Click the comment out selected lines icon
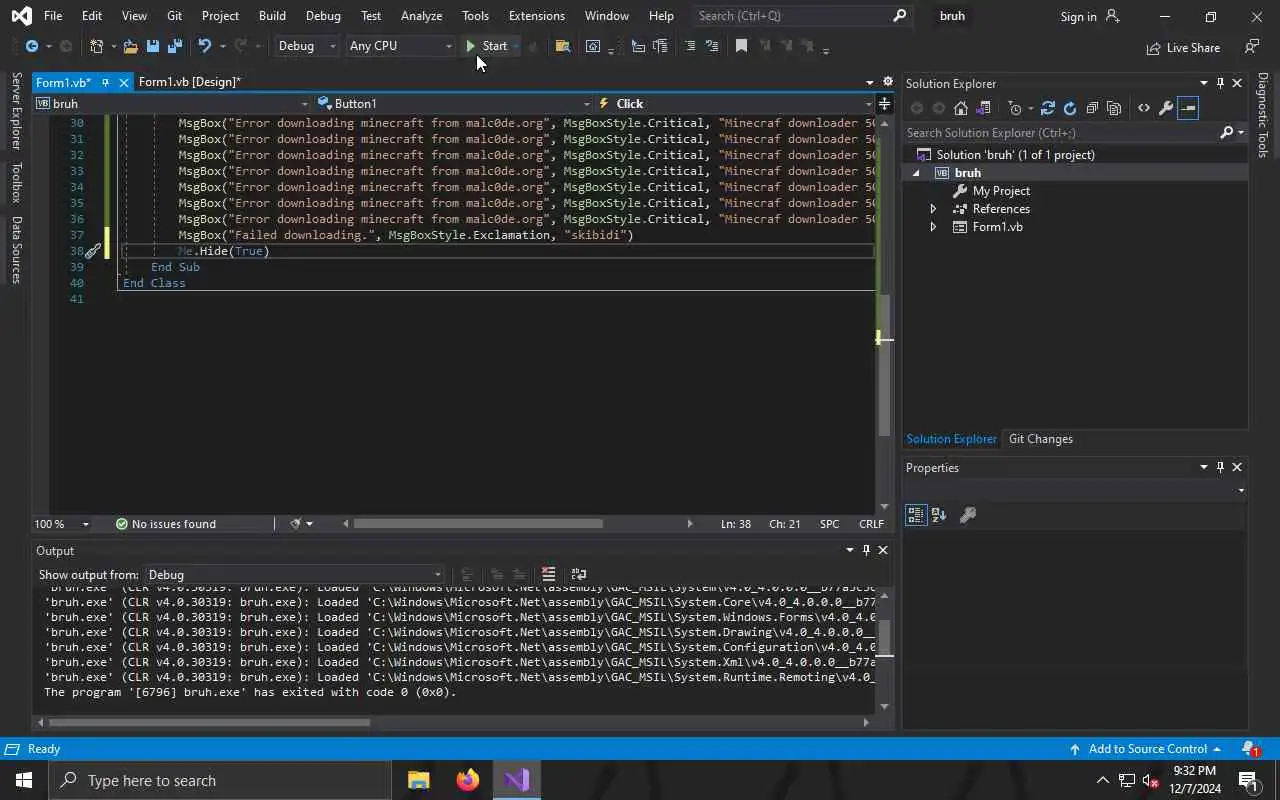 689,46
